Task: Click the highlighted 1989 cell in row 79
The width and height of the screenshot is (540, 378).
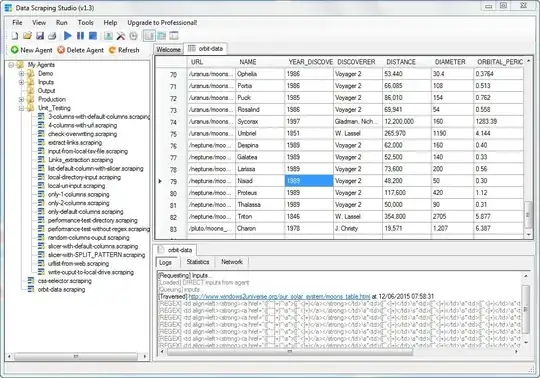Action: (x=309, y=181)
